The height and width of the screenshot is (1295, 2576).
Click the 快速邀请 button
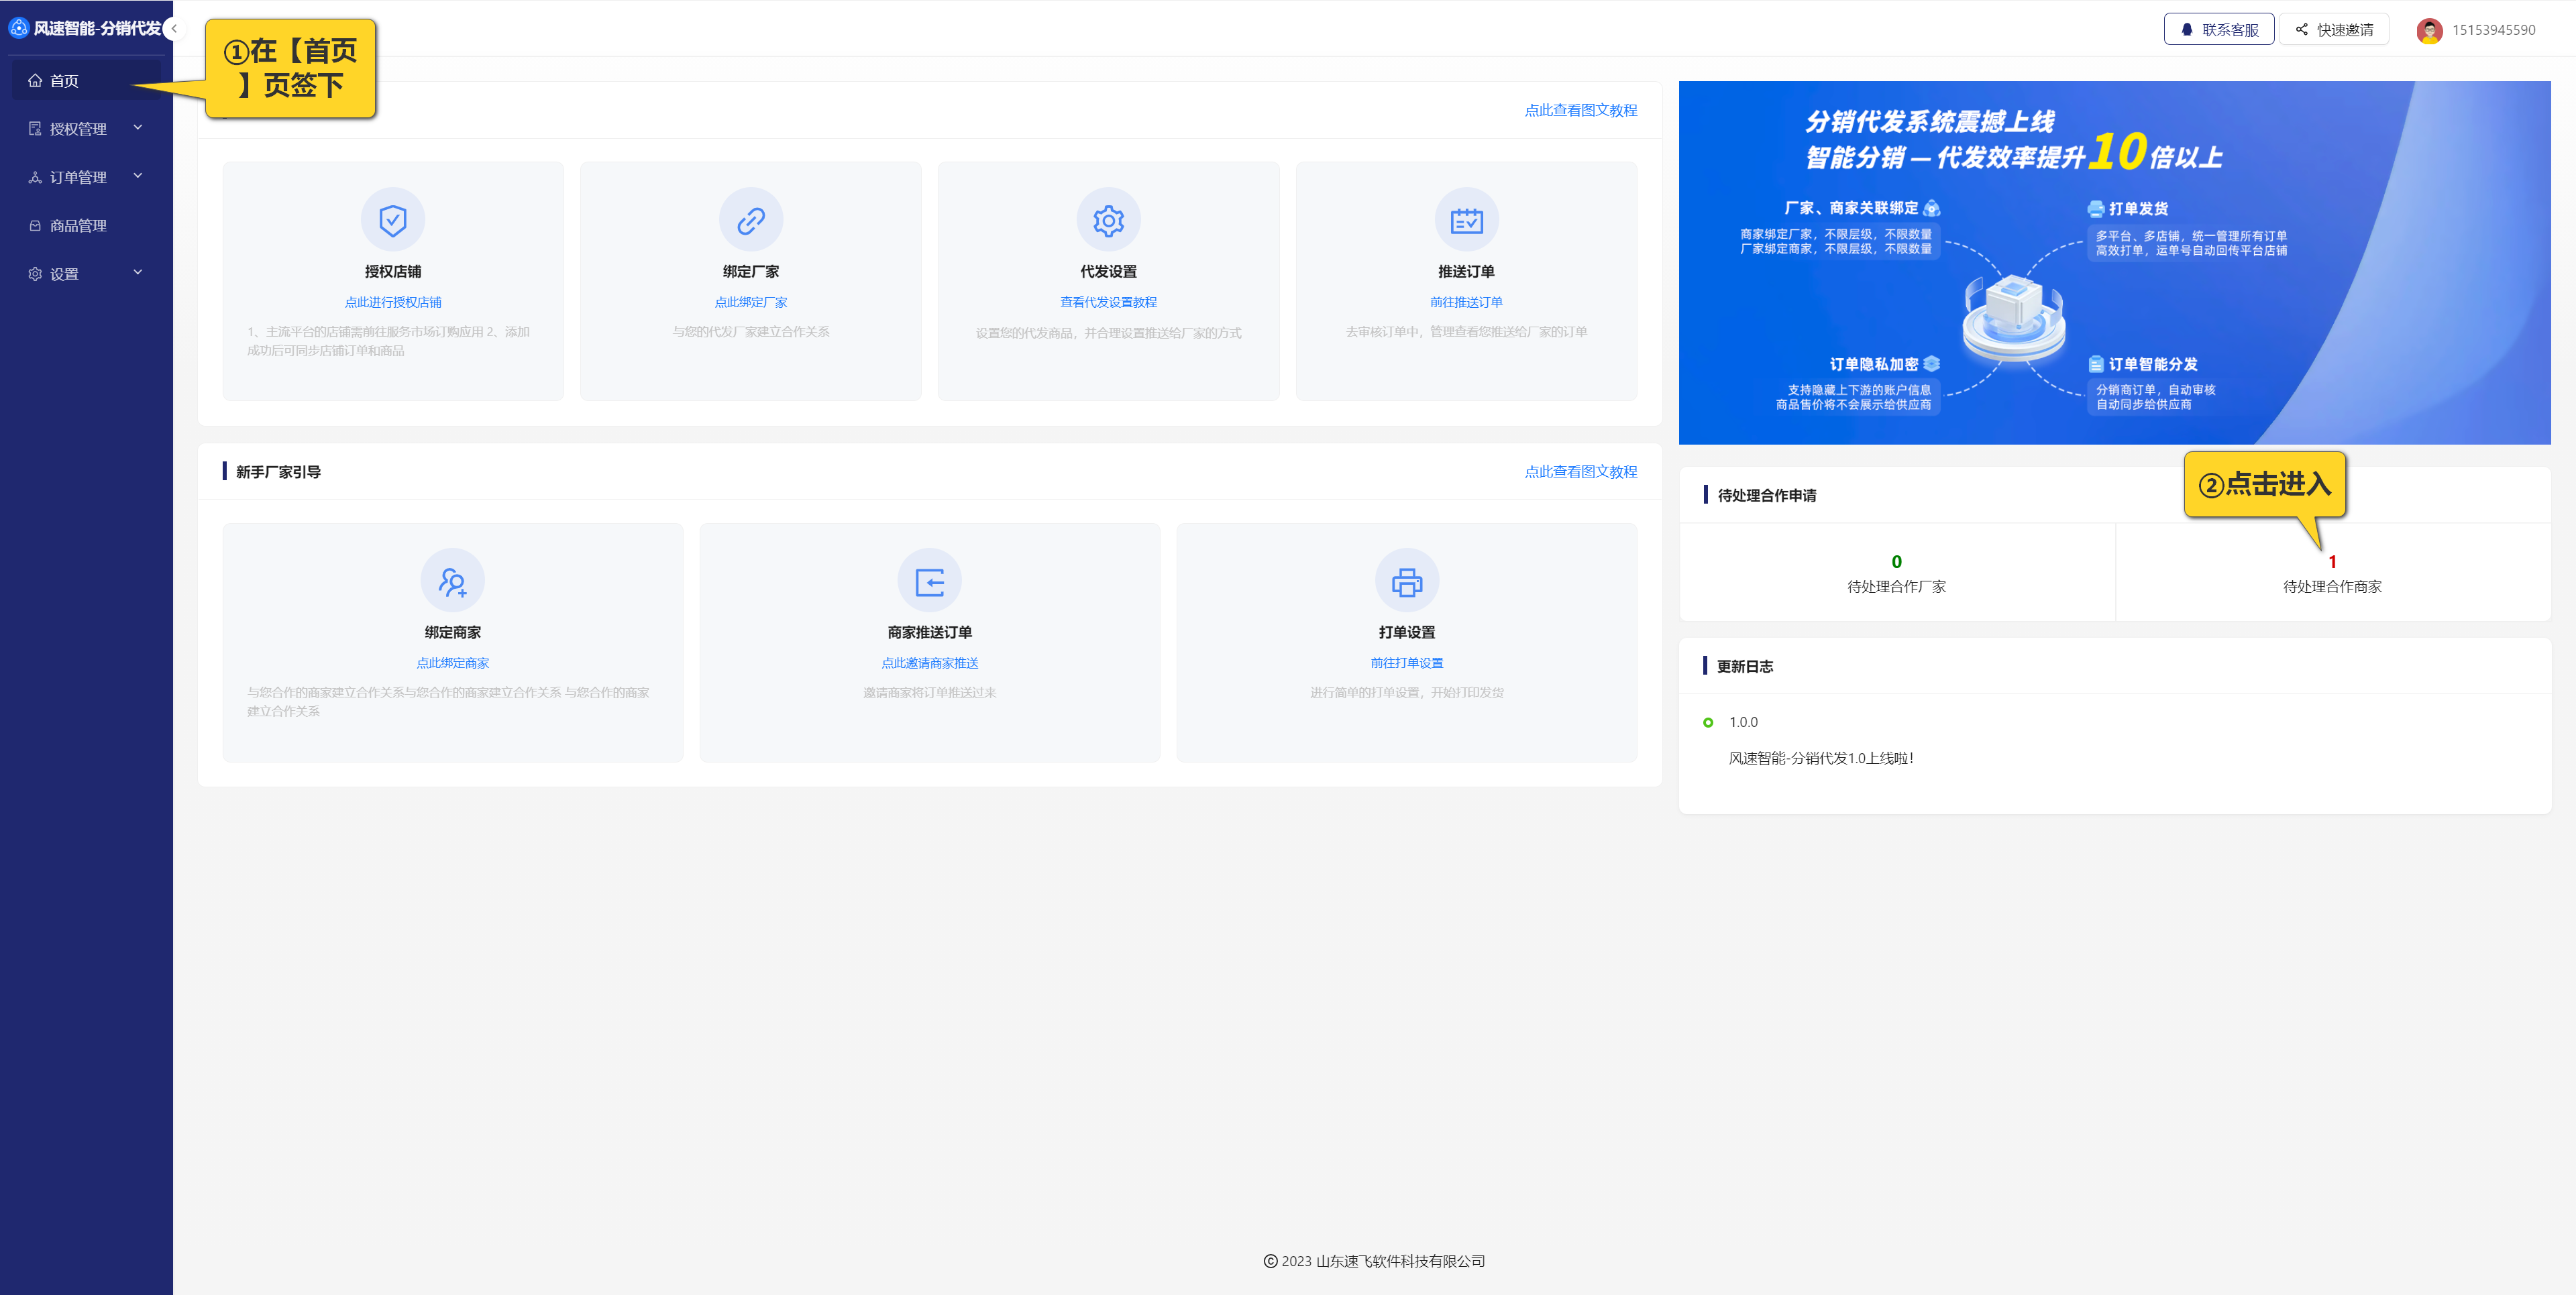point(2333,30)
